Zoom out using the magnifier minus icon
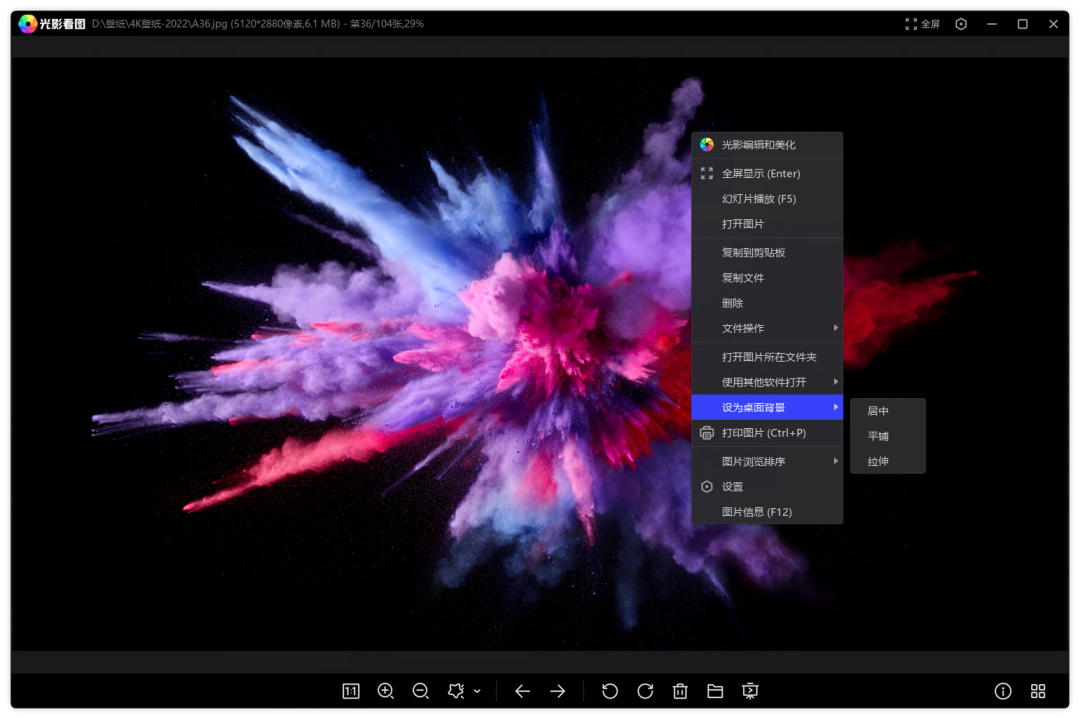This screenshot has height=719, width=1080. coord(421,691)
